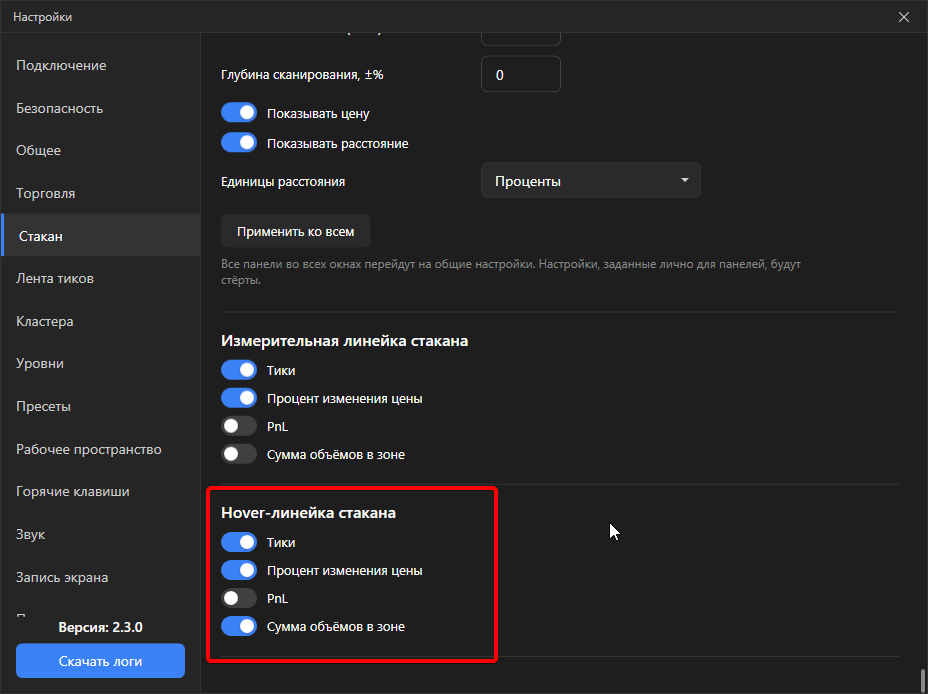Turn off 'Процент изменения цены' under Измерительная линейка

239,398
